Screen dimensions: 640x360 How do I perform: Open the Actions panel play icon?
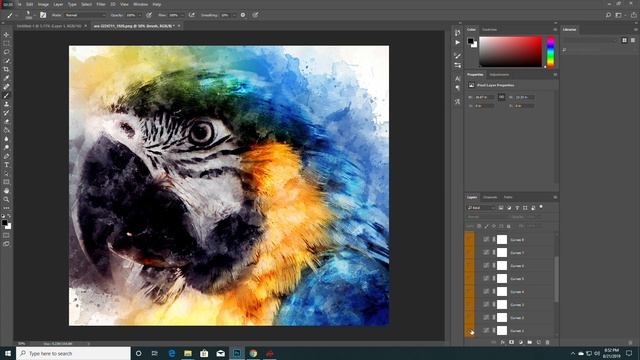458,42
